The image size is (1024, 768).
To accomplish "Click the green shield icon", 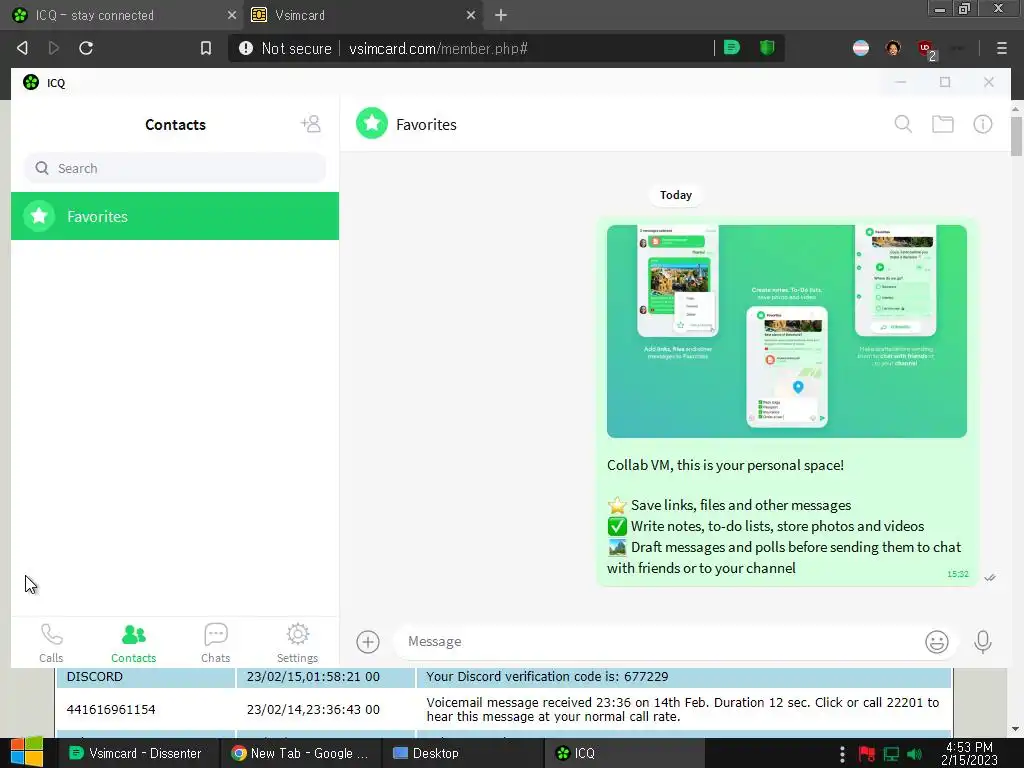I will coord(767,48).
